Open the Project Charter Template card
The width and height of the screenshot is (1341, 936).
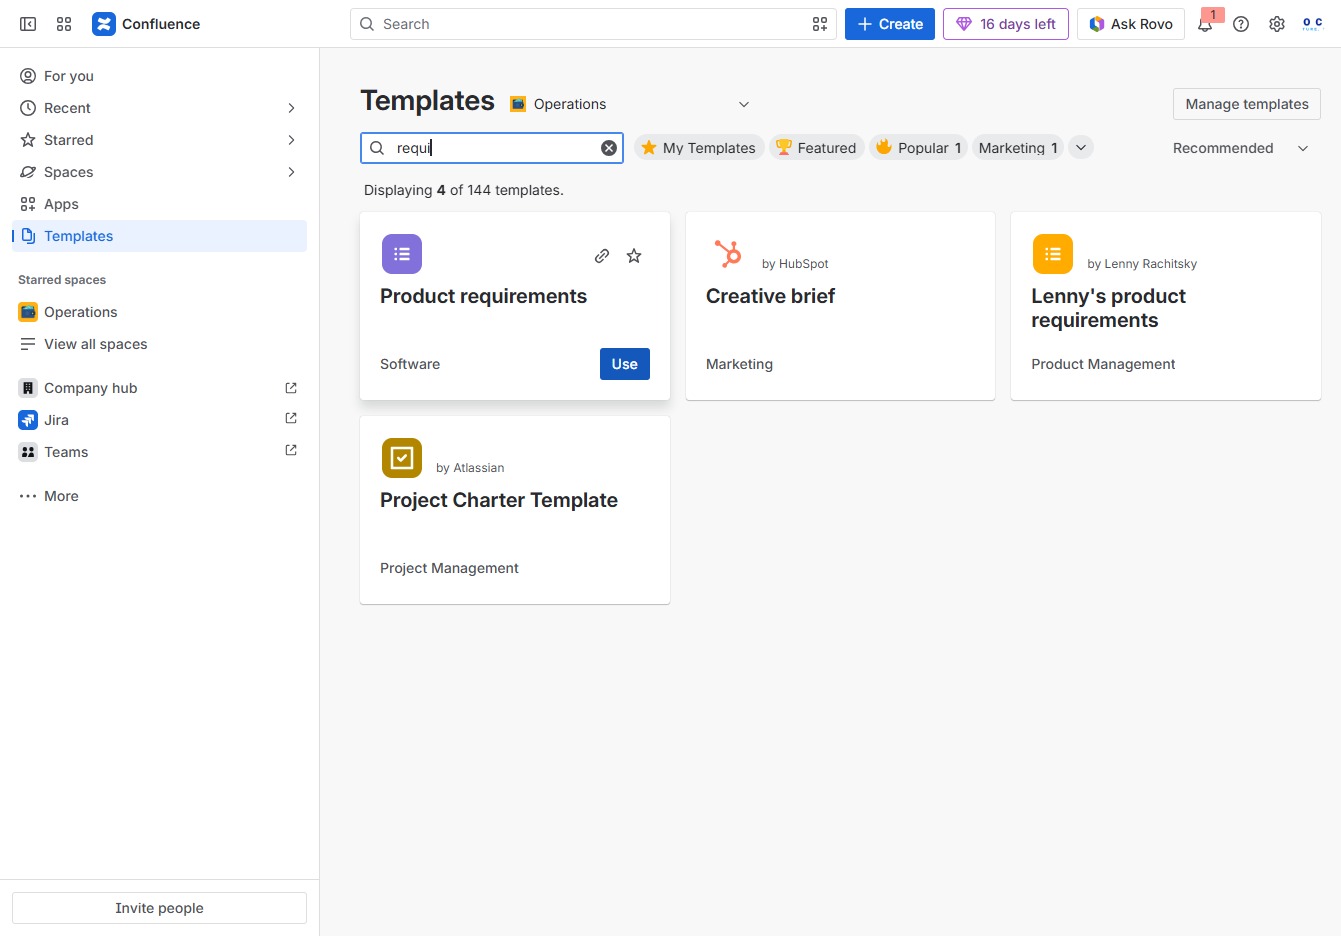[515, 510]
